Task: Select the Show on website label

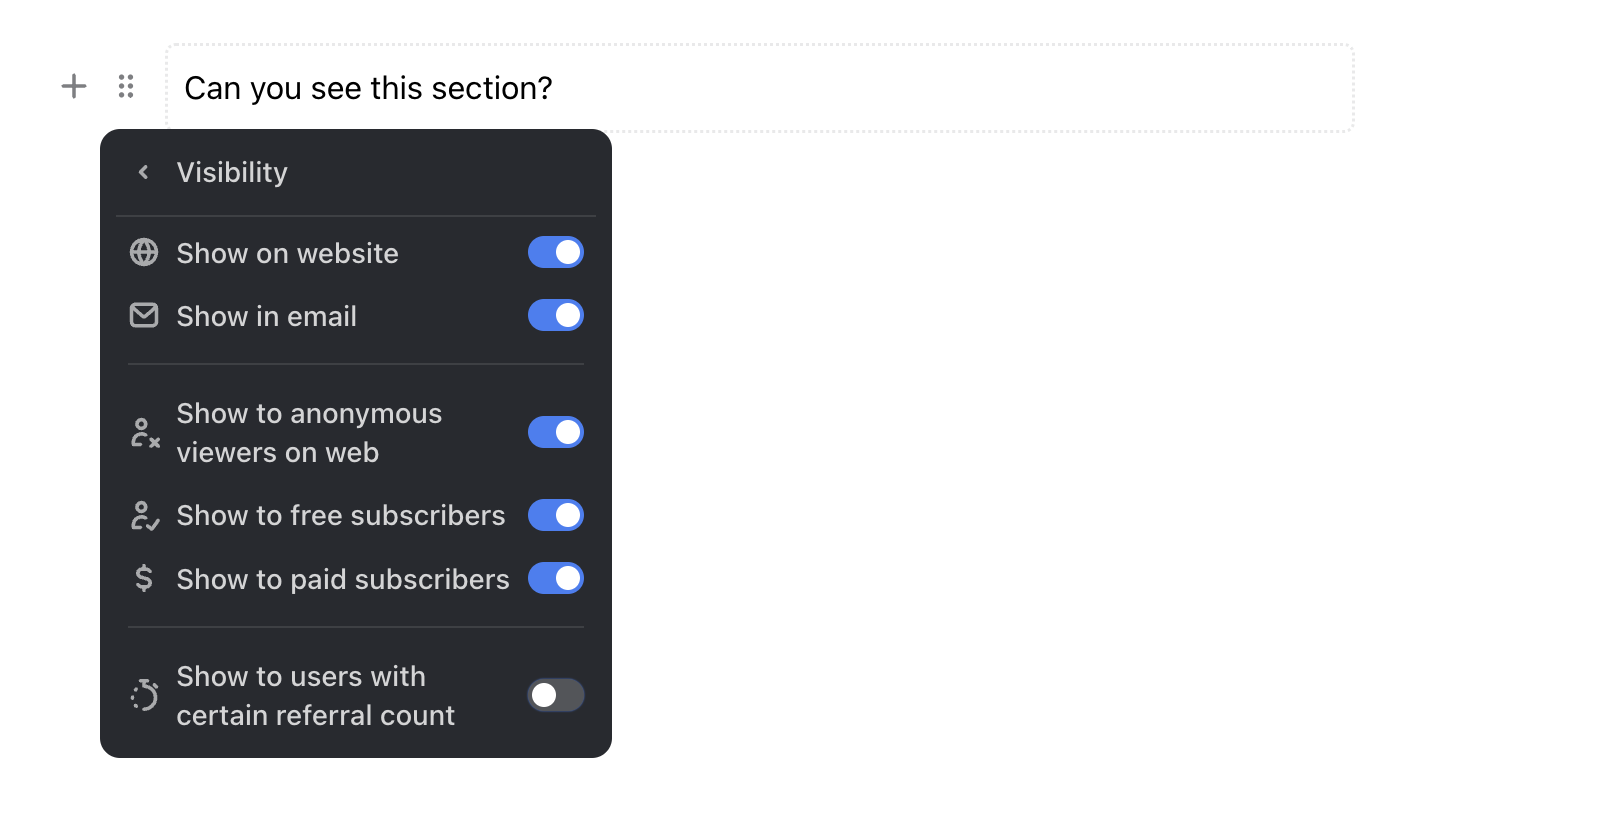Action: [287, 253]
